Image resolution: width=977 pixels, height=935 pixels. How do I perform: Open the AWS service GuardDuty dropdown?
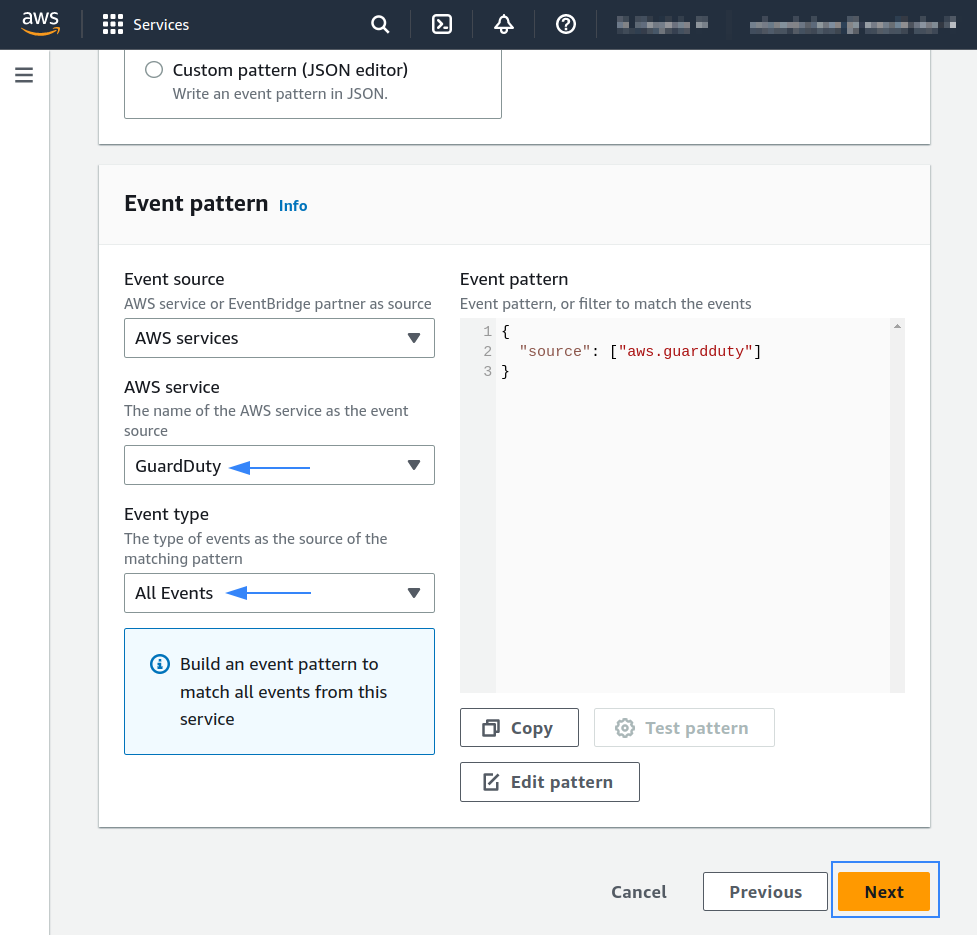click(x=279, y=465)
